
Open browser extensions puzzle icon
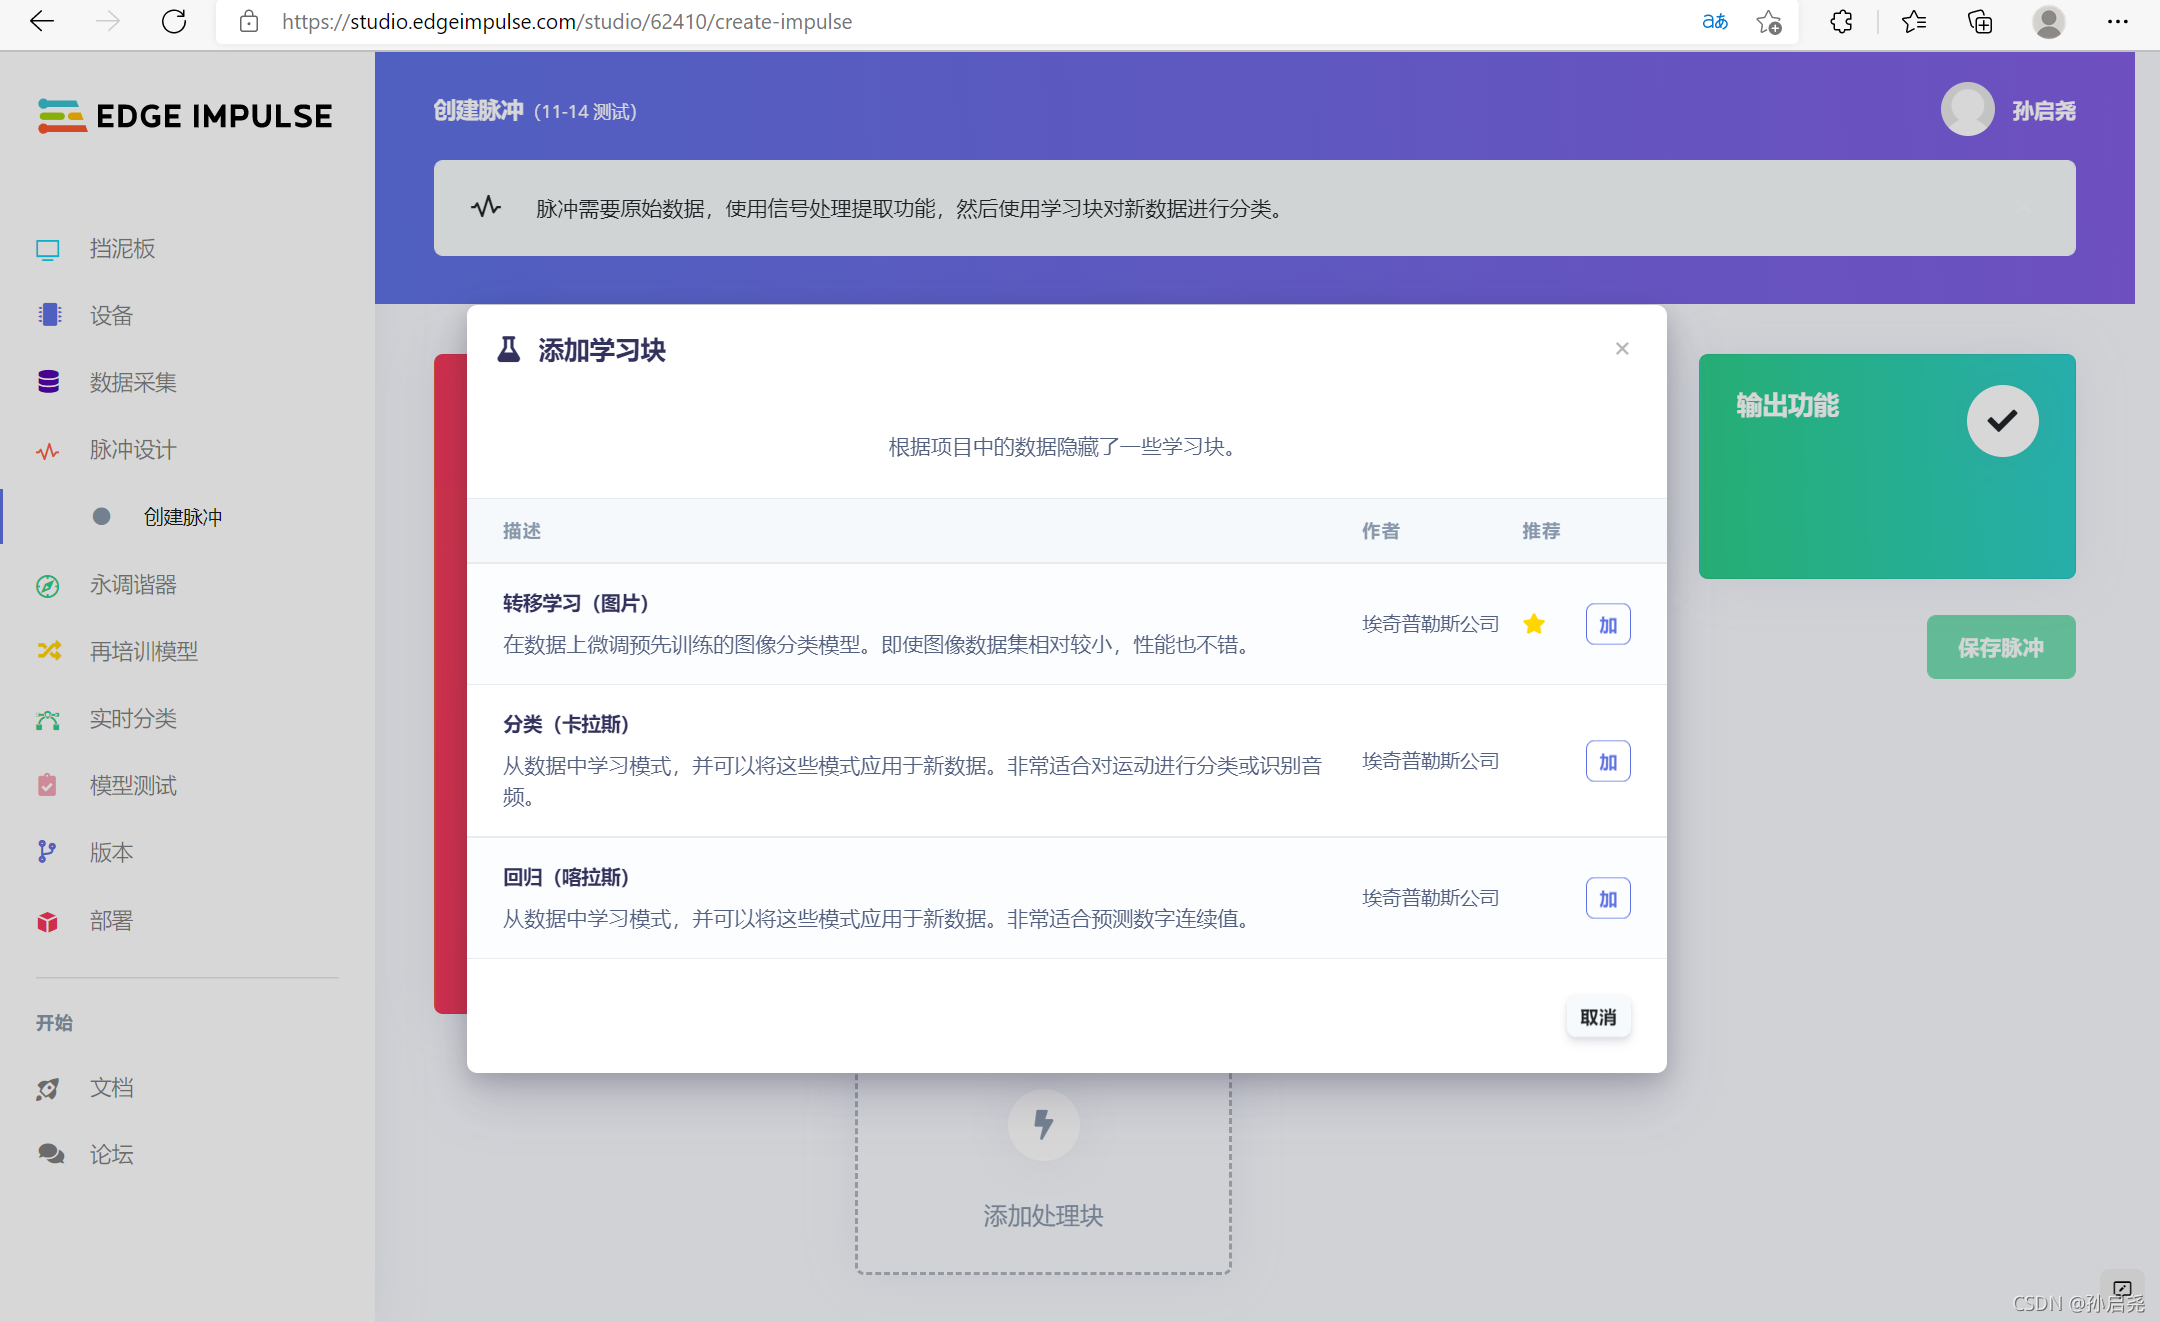[1841, 22]
